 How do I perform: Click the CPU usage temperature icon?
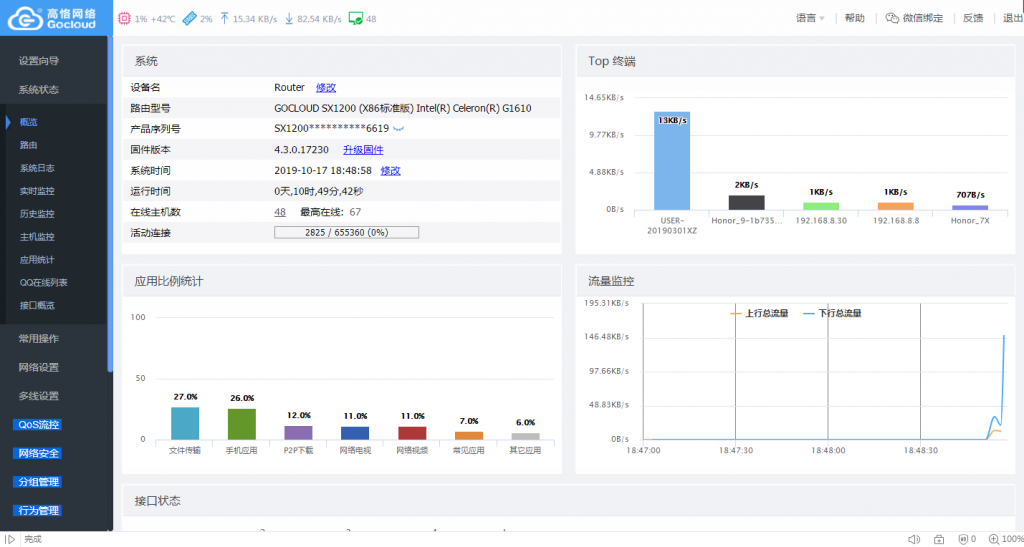124,18
